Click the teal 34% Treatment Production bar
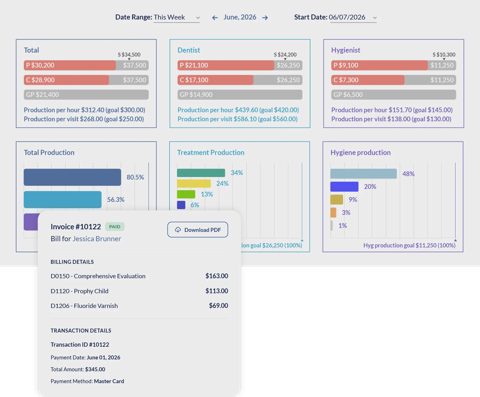 tap(201, 173)
